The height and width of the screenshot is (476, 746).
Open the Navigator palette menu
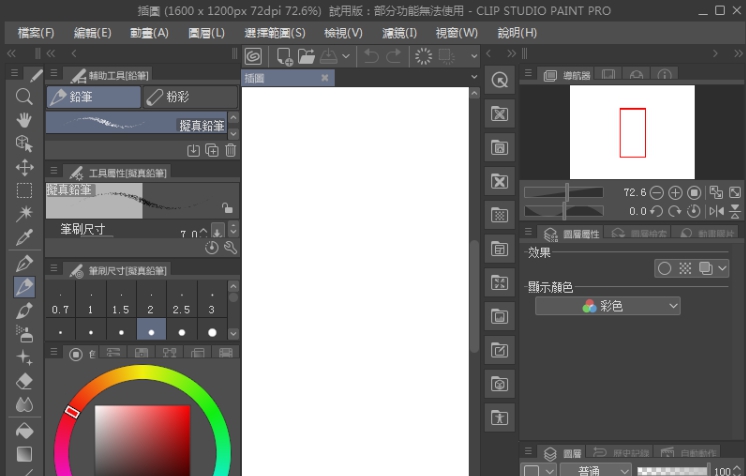click(528, 73)
